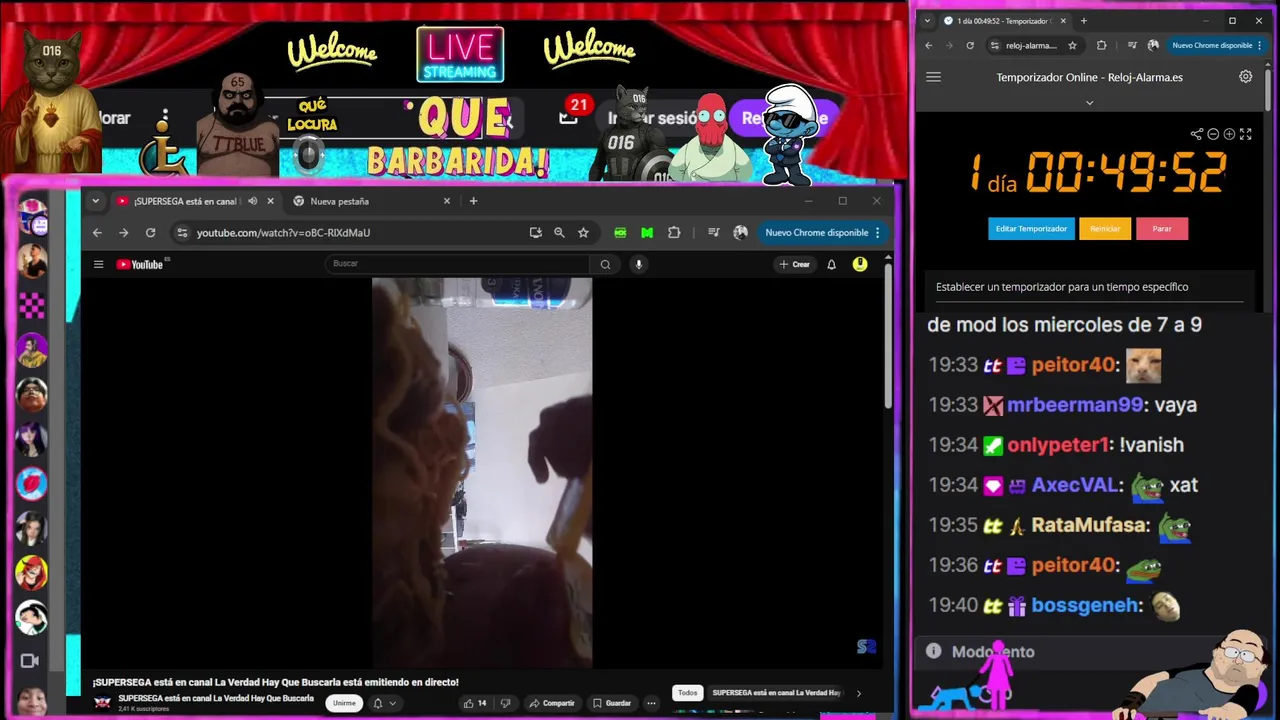
Task: Select SUPERSEGA está en canal filter chip
Action: [776, 692]
